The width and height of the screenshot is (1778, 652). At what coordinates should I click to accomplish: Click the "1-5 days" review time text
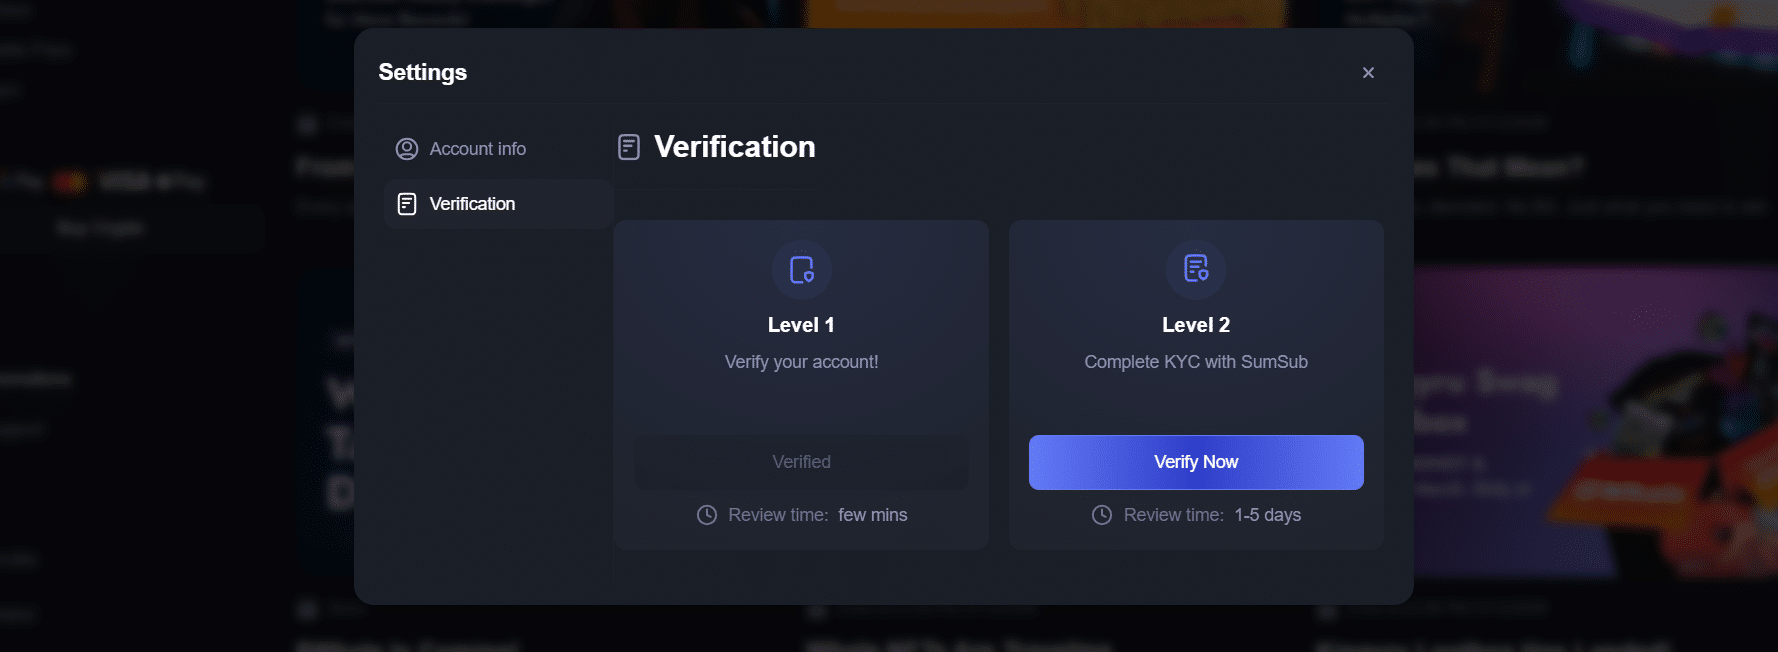1267,515
